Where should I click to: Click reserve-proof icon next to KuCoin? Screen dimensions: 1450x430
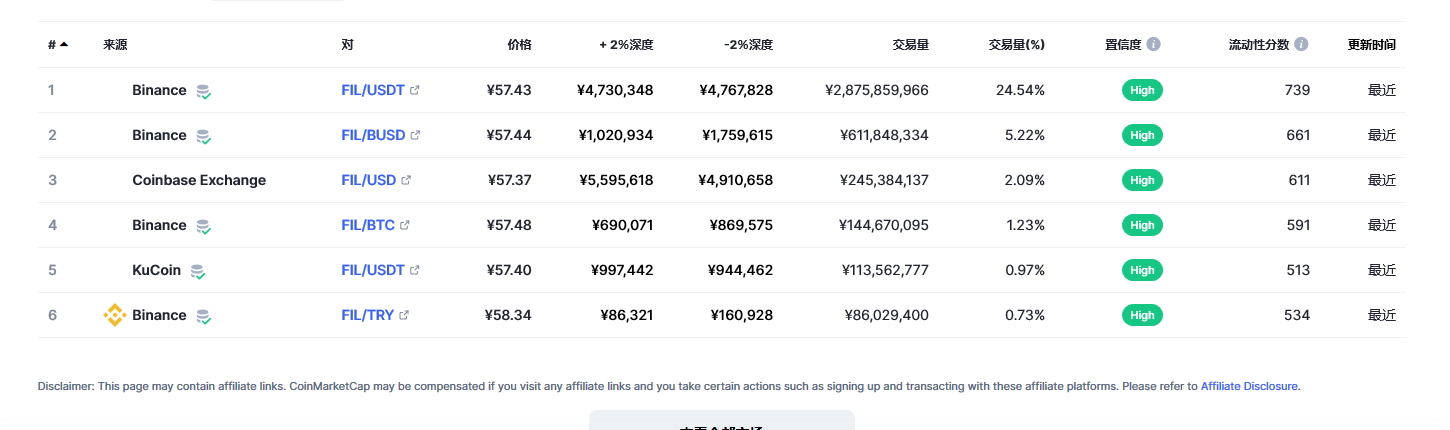pyautogui.click(x=198, y=271)
